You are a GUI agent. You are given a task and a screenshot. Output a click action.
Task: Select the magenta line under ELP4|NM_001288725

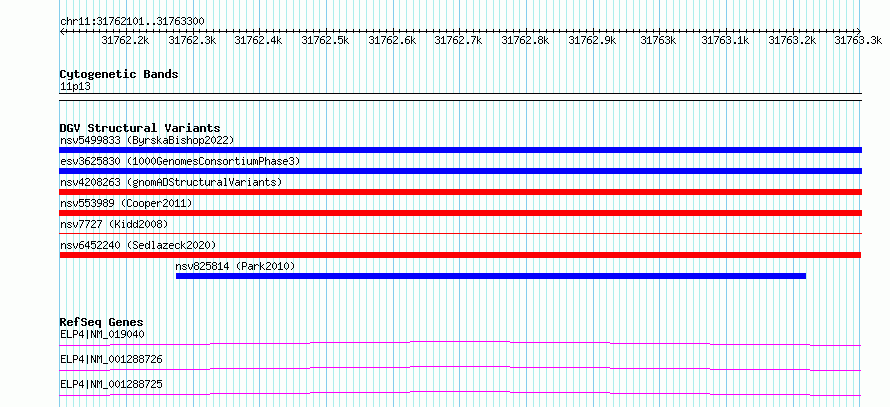coord(461,393)
